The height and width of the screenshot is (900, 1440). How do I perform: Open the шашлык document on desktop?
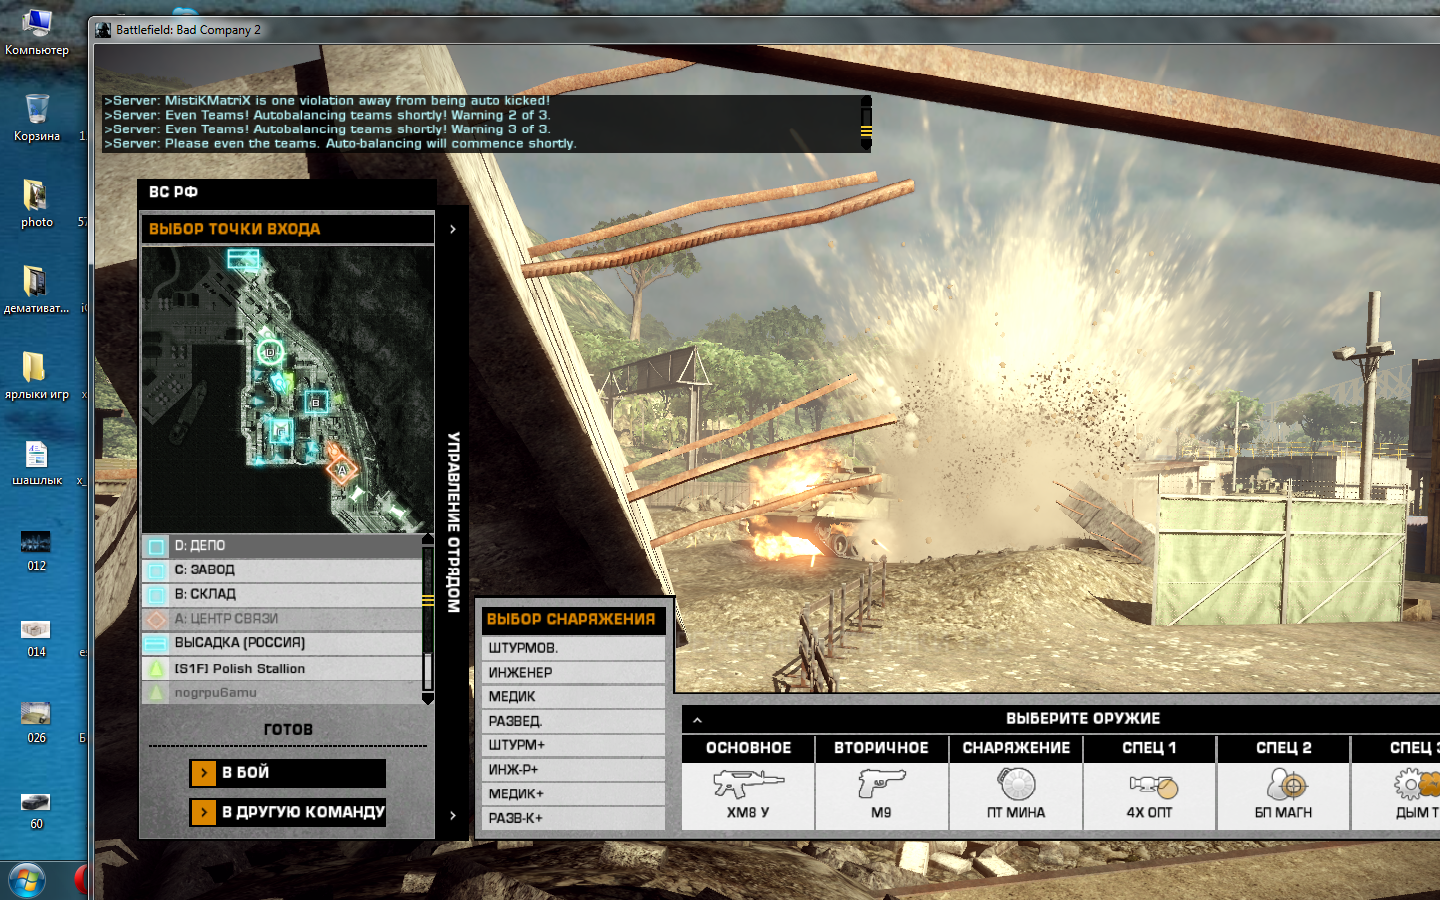click(37, 463)
